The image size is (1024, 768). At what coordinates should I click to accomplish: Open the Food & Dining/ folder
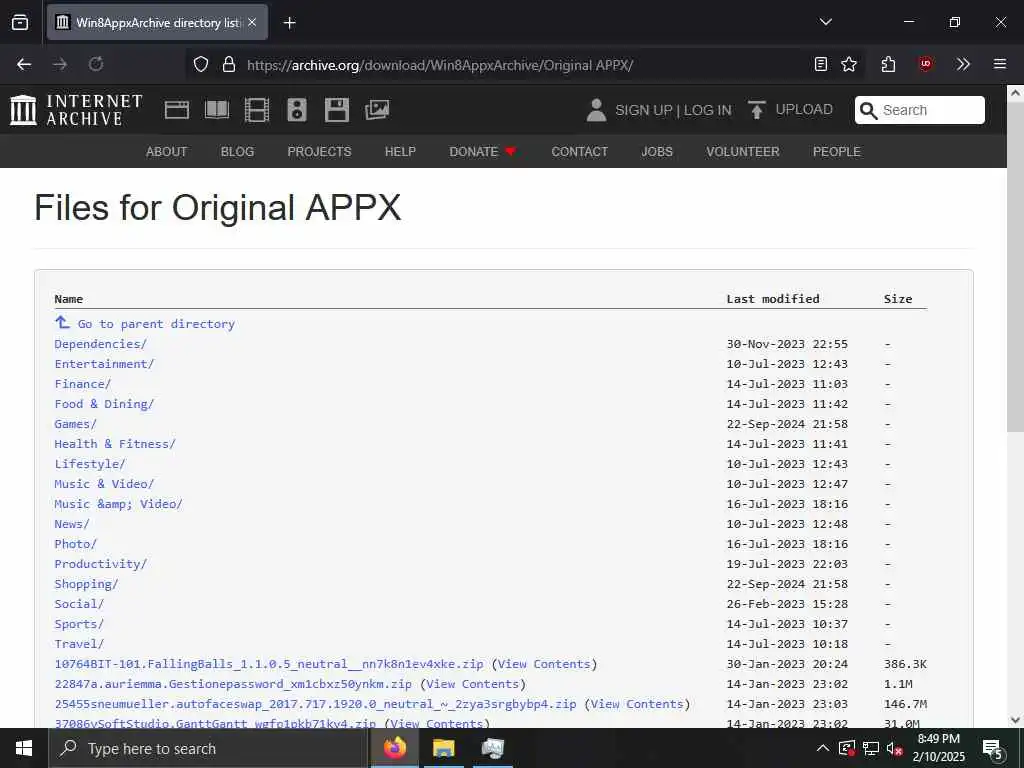click(x=104, y=404)
